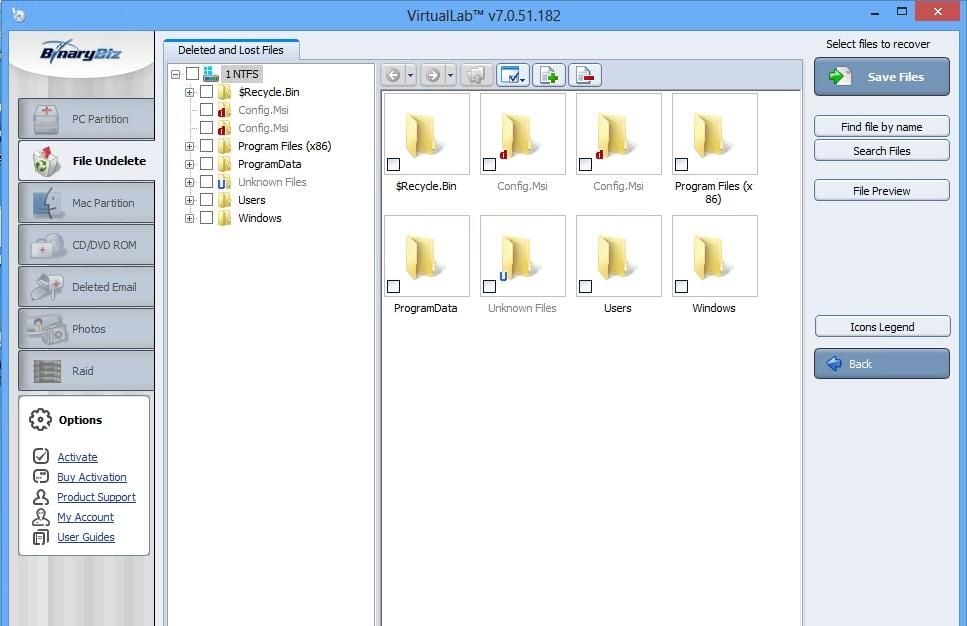Open the CD/DVD ROM module
Viewport: 967px width, 626px height.
tap(86, 245)
